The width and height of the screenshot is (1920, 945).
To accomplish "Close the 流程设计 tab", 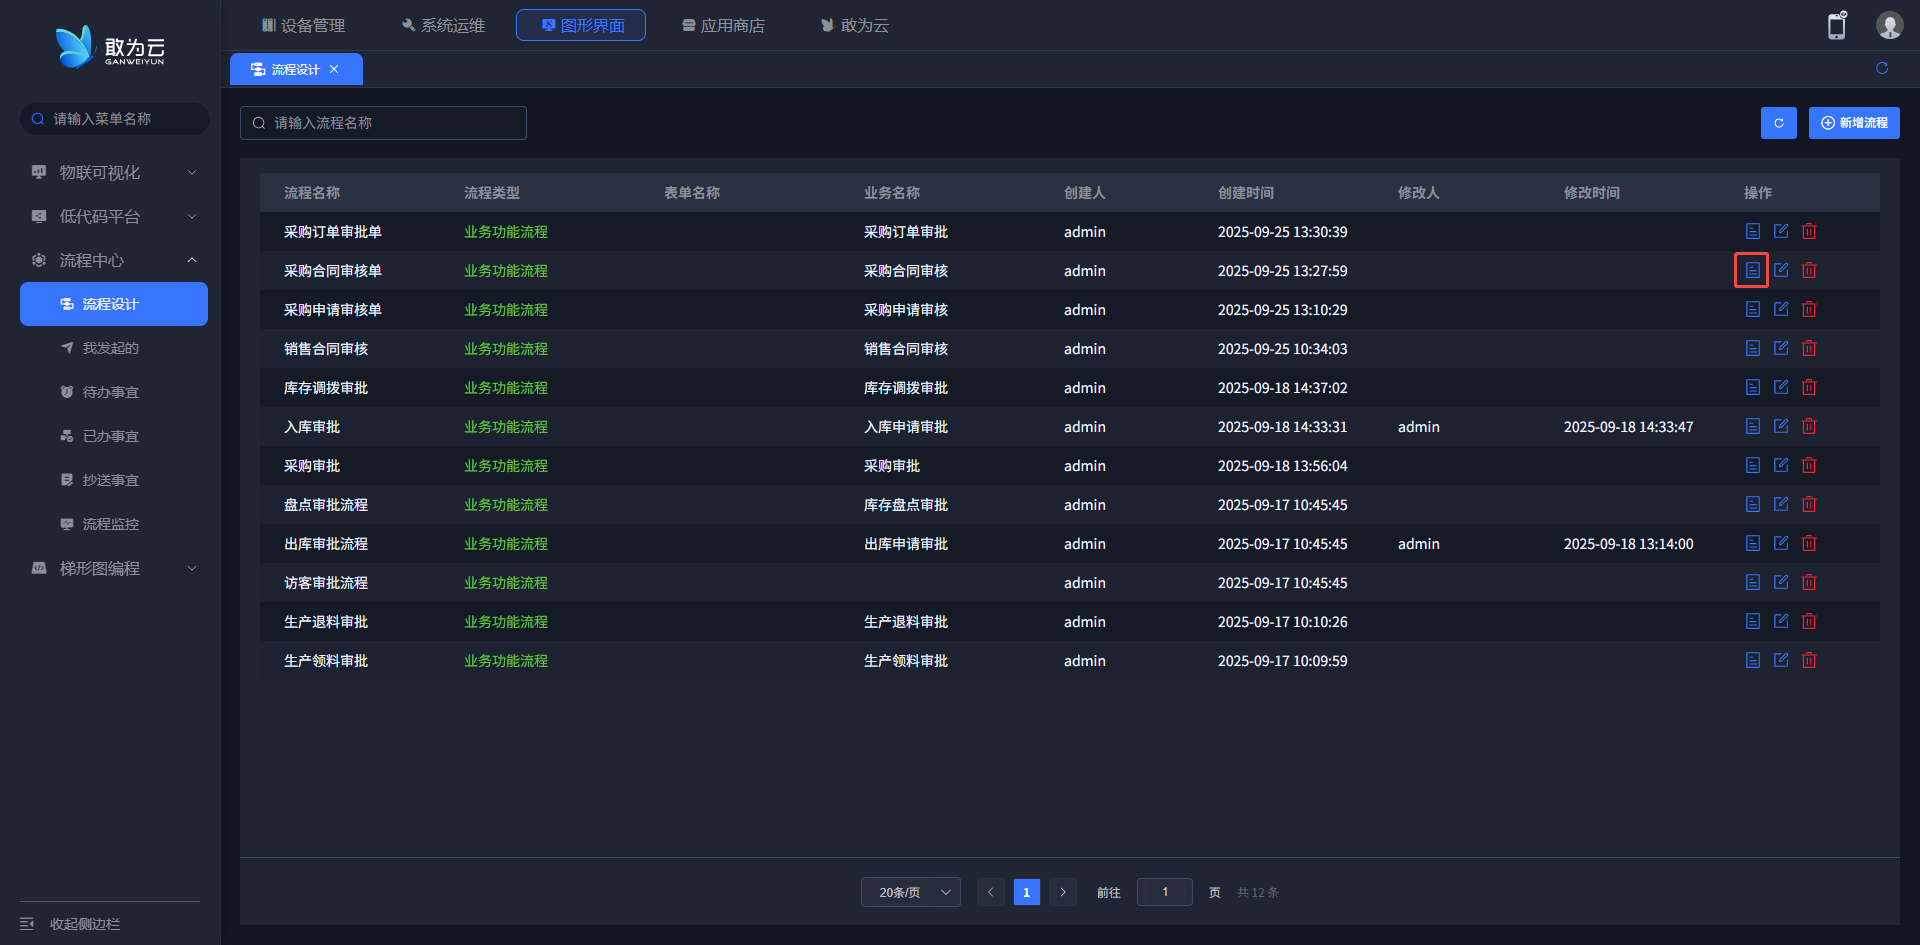I will click(334, 69).
